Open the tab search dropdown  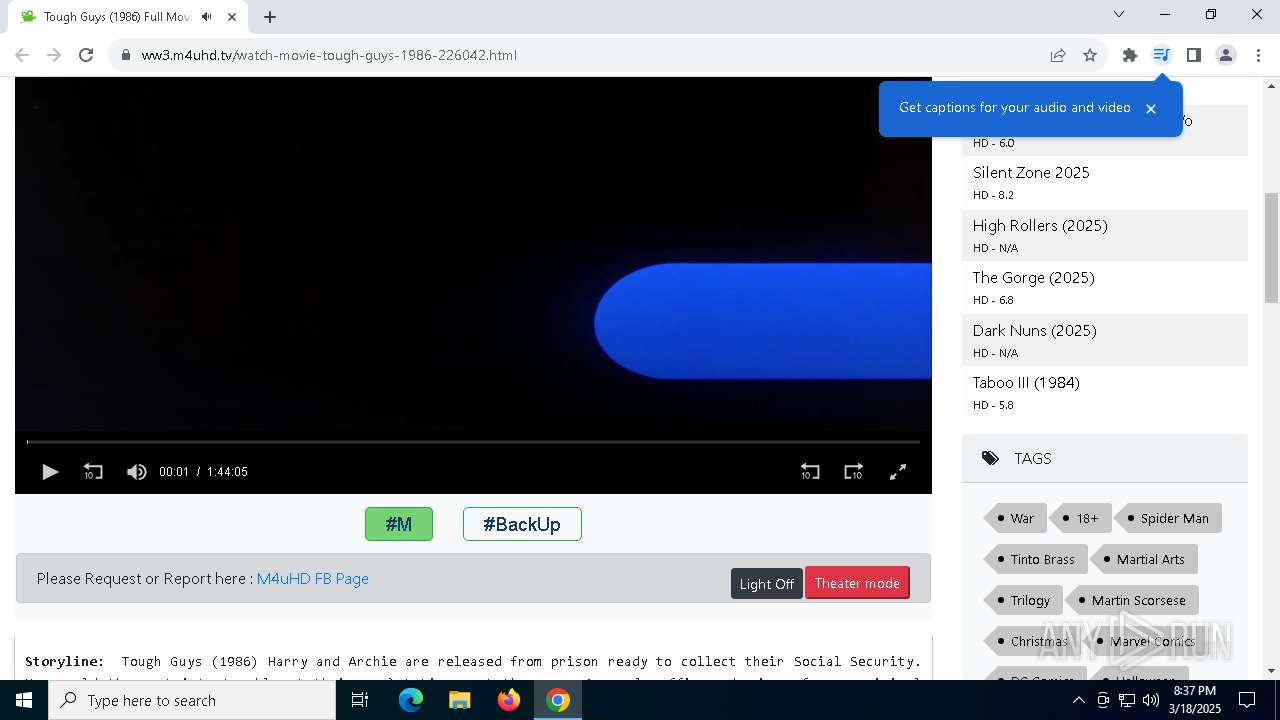point(1119,14)
